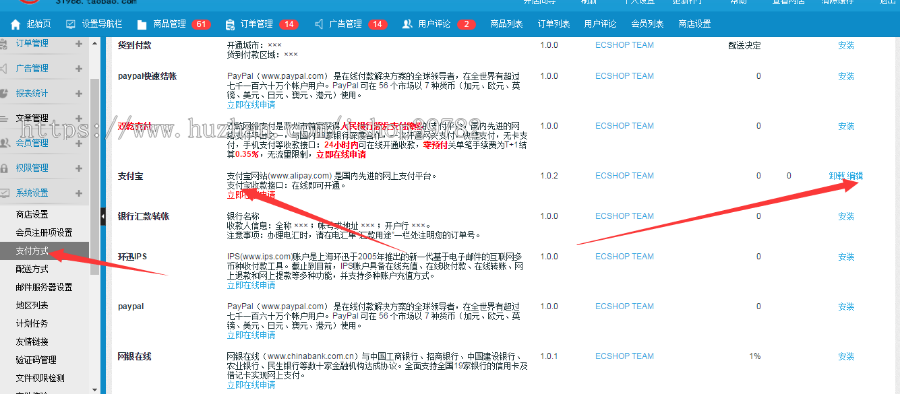Screen dimensions: 900x394
Task: Click version 1.0.2 in 支付宝 row
Action: tap(549, 176)
